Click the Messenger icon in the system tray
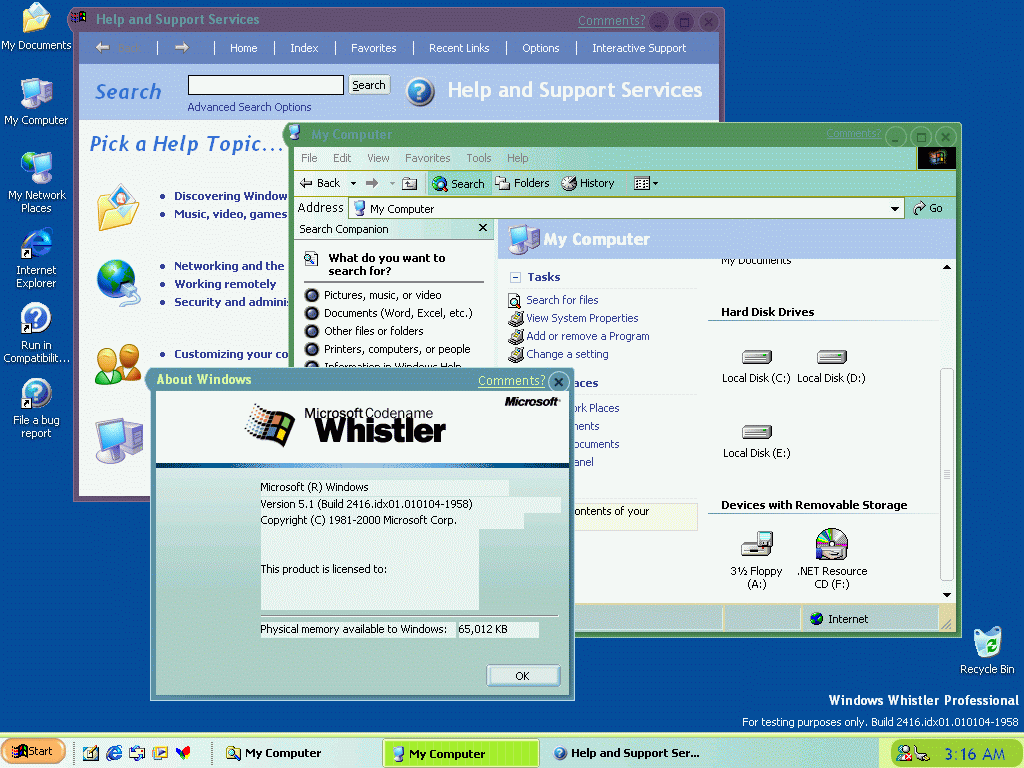 point(904,753)
